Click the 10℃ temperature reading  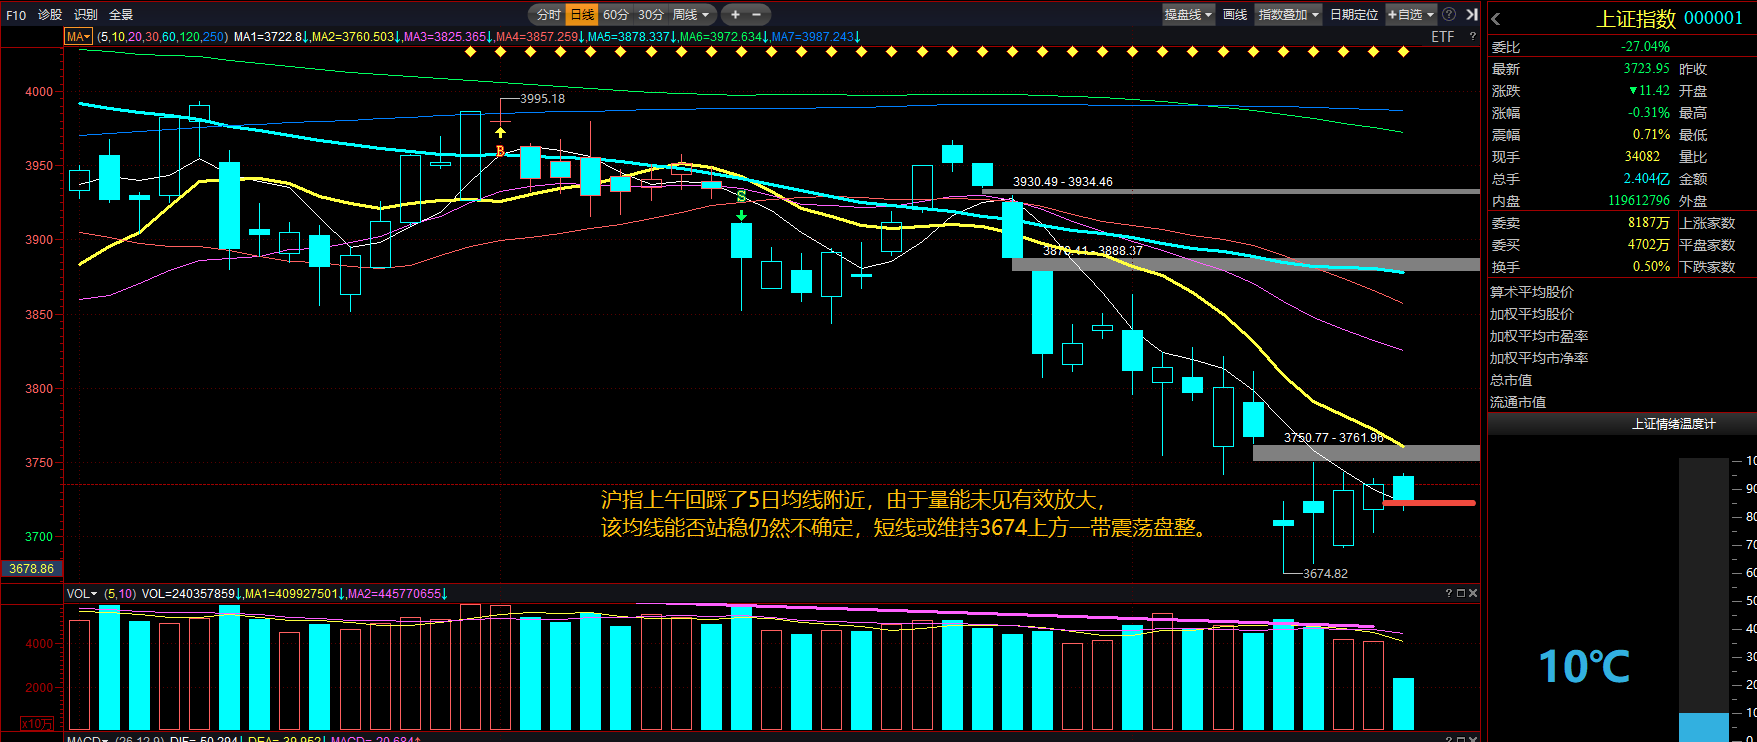(1584, 667)
